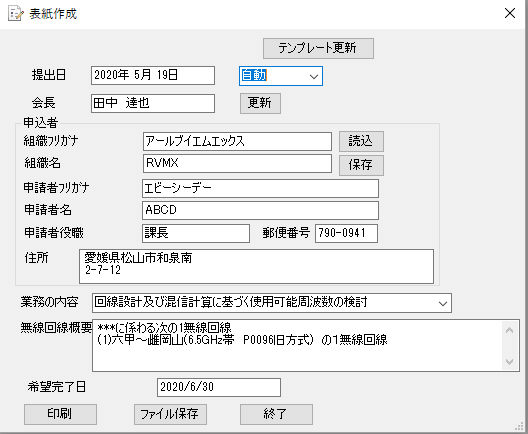
Task: Click the テンプレート更新 button
Action: click(318, 48)
